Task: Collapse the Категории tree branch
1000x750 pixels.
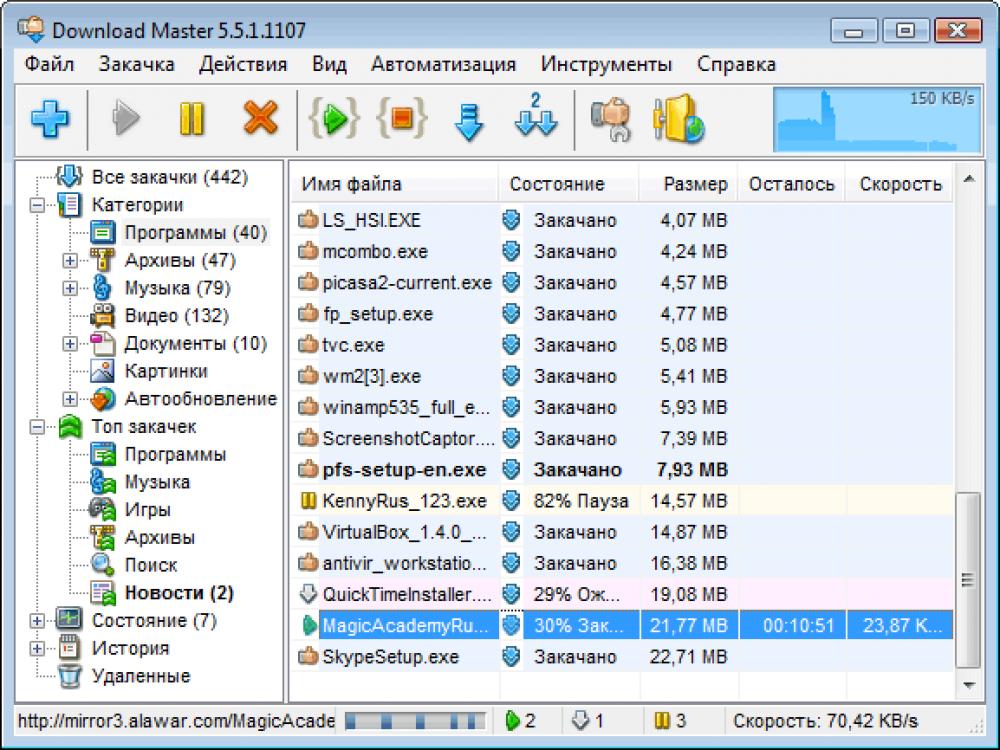Action: (36, 204)
